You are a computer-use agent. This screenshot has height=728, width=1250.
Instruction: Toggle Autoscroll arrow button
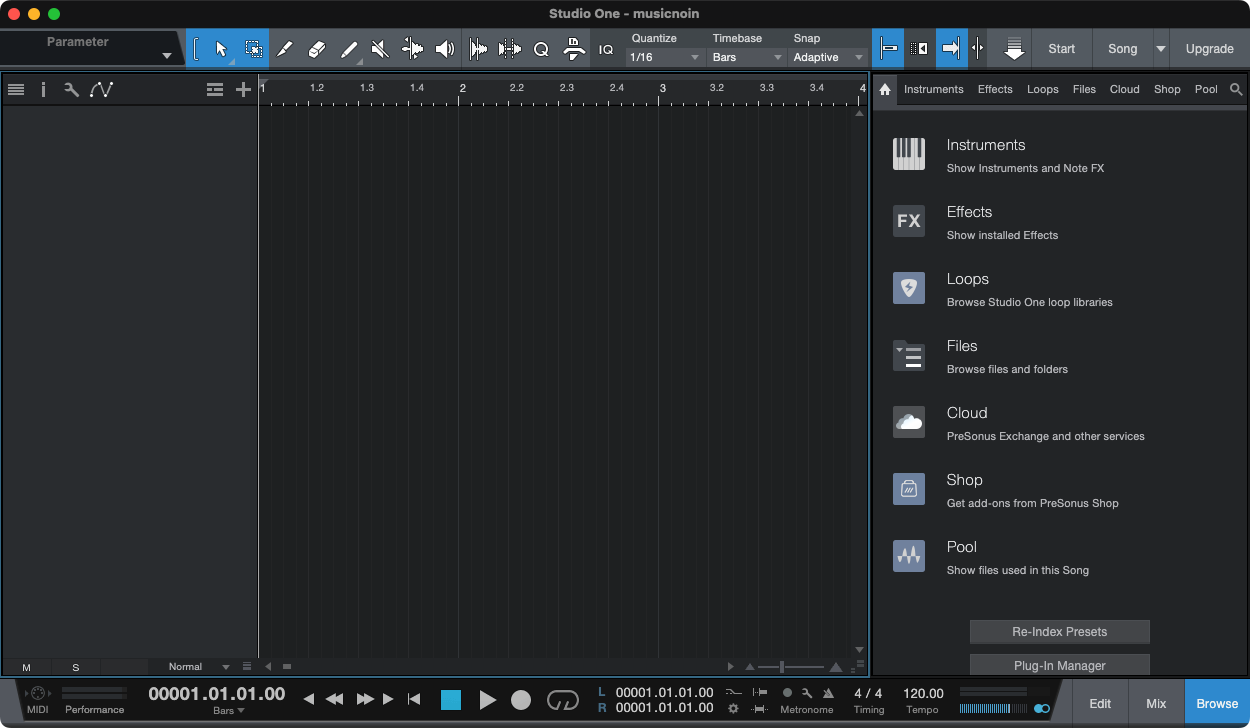point(950,48)
